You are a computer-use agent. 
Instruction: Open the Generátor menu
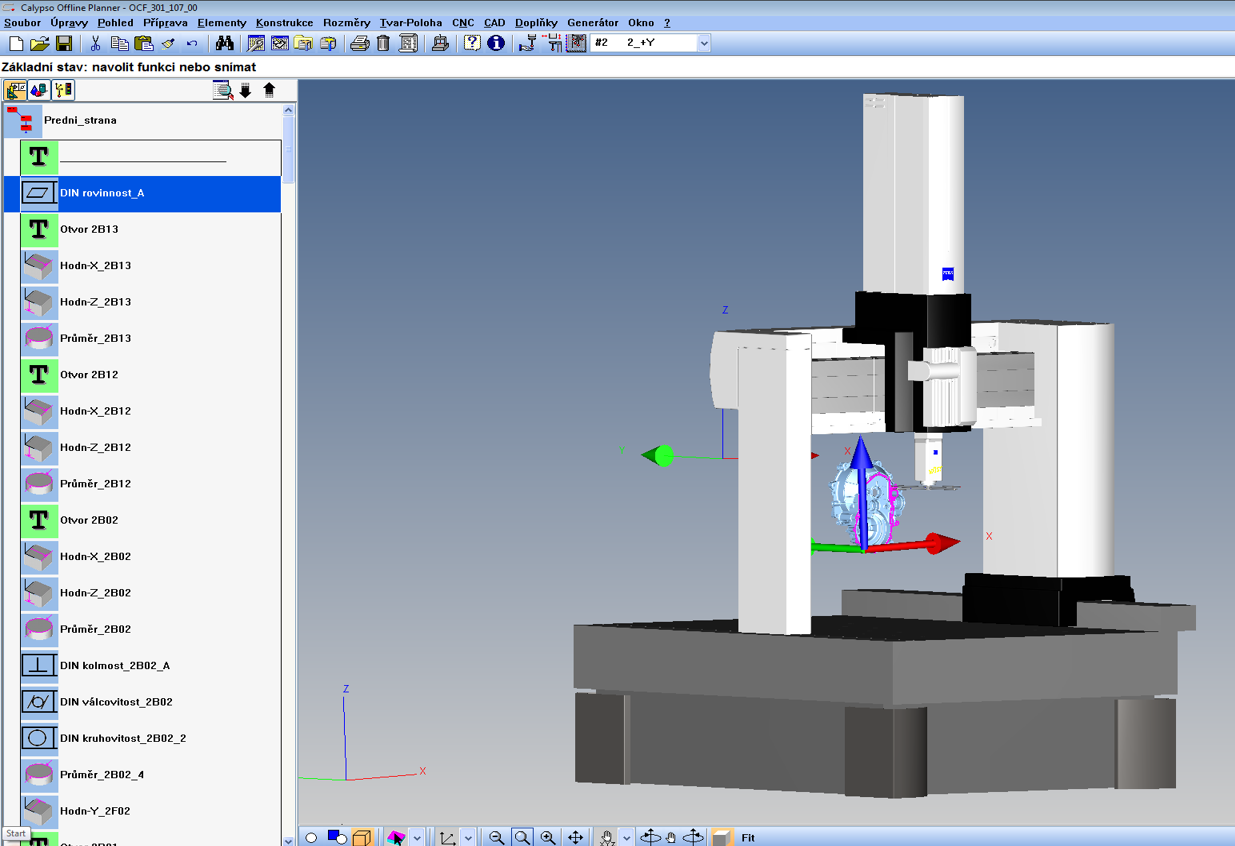[592, 22]
